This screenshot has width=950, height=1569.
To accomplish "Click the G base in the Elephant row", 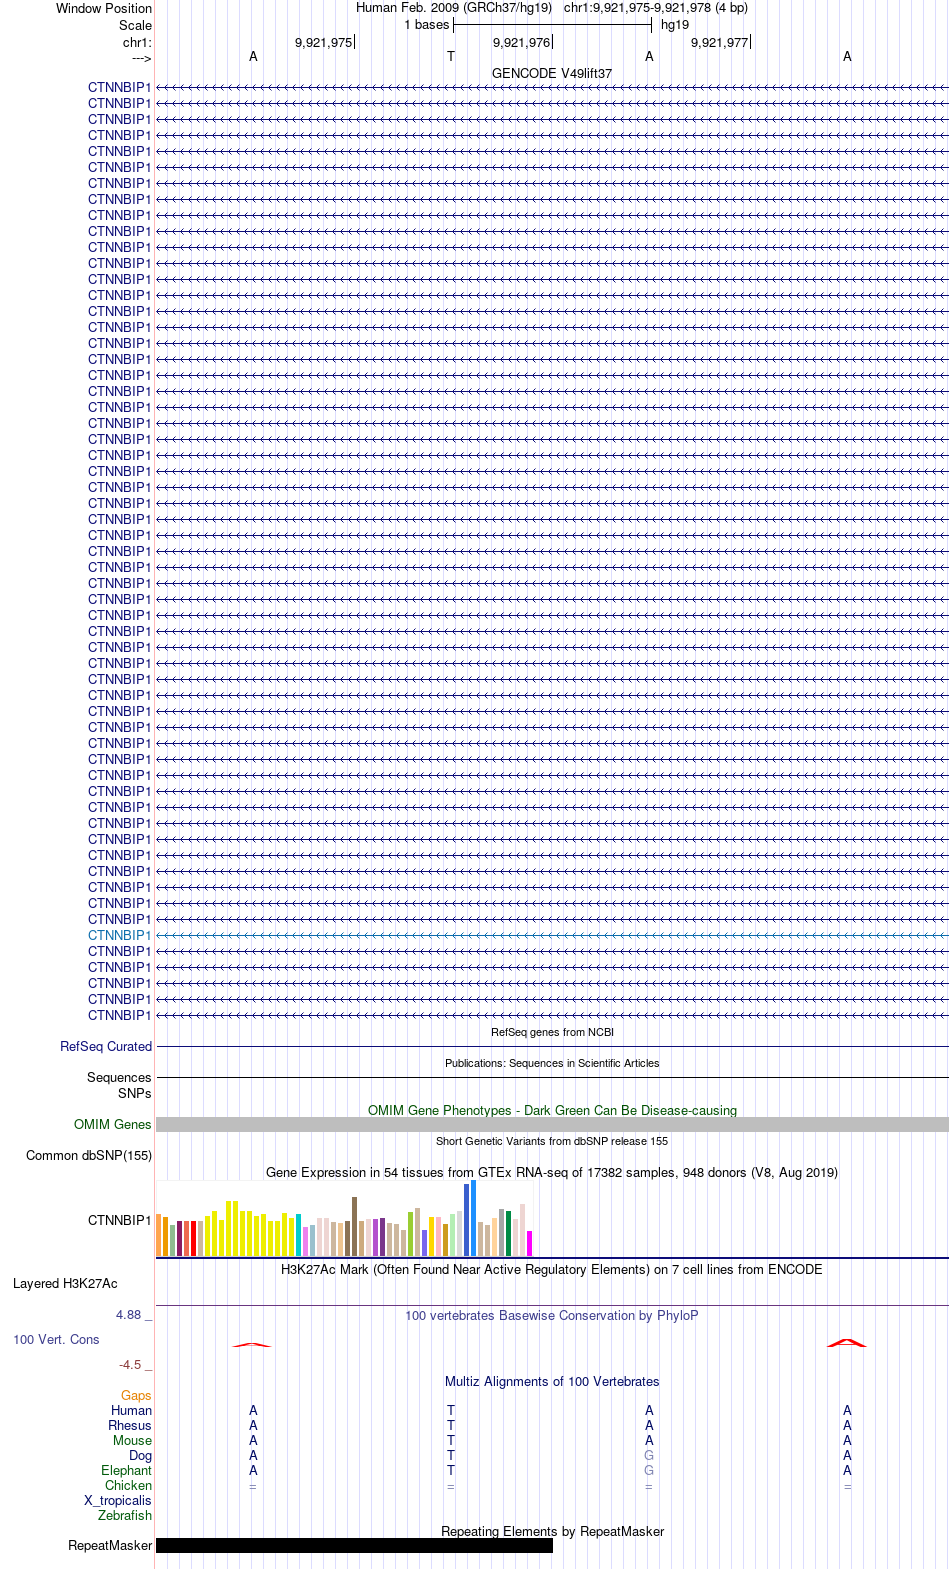I will 649,1470.
